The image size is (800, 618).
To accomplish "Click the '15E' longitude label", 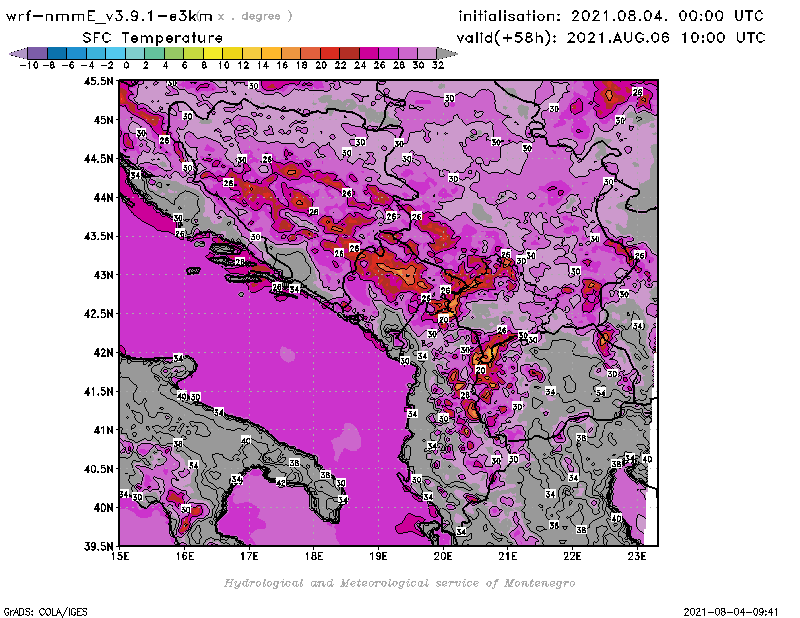I will pyautogui.click(x=120, y=556).
